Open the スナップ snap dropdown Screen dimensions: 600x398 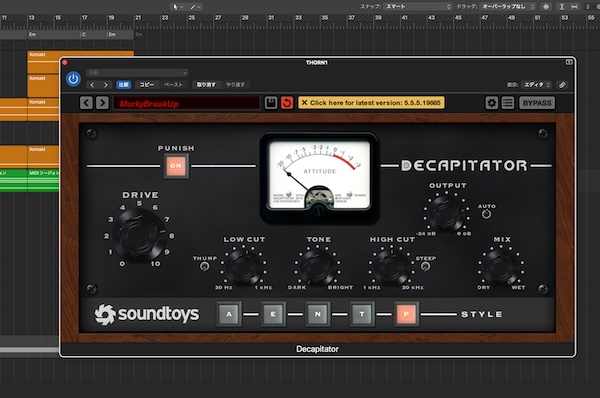418,7
